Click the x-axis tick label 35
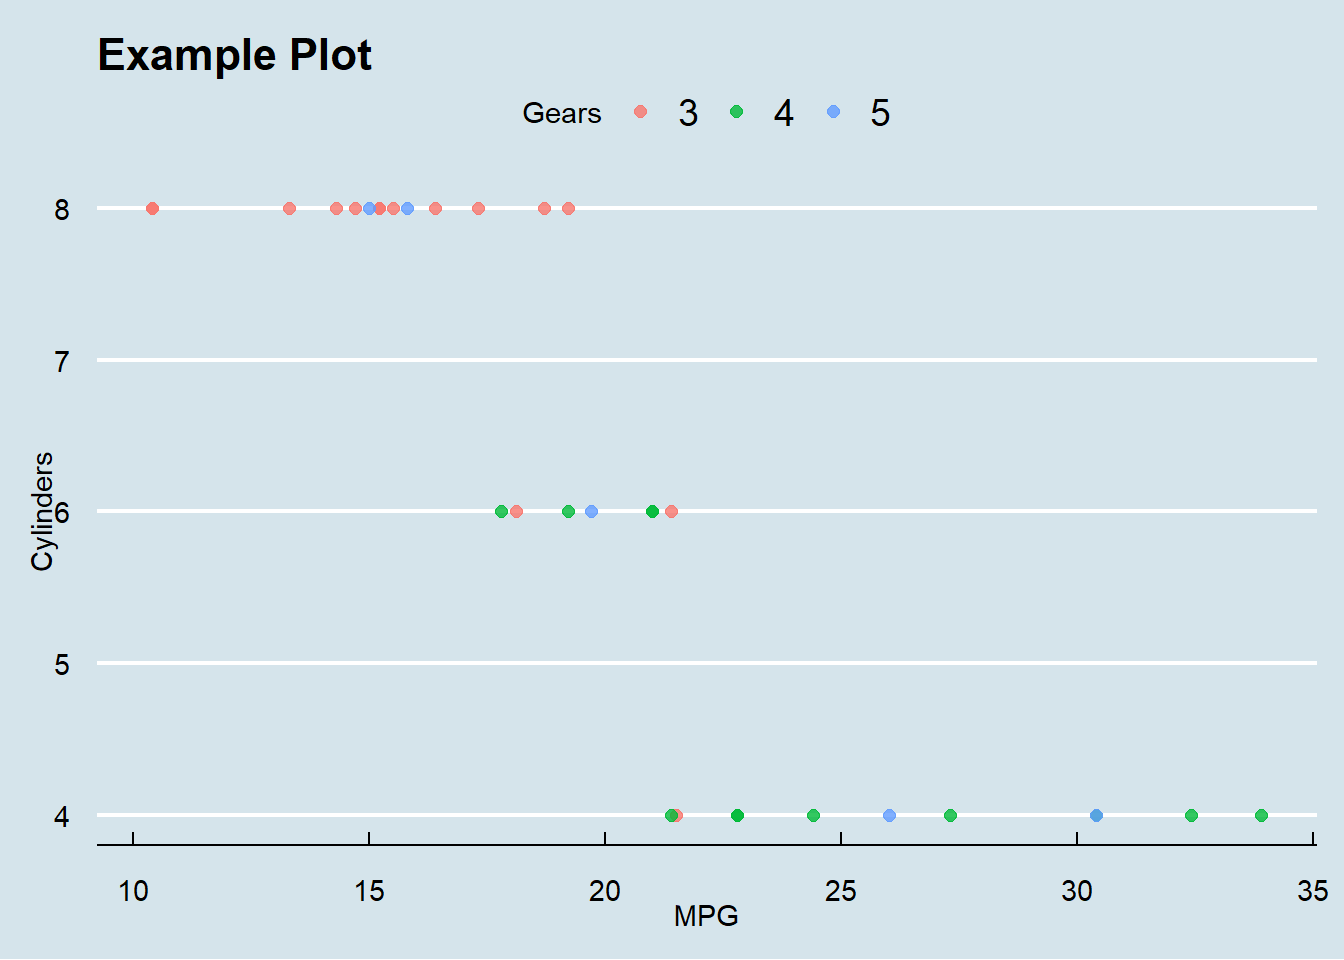 pyautogui.click(x=1312, y=891)
